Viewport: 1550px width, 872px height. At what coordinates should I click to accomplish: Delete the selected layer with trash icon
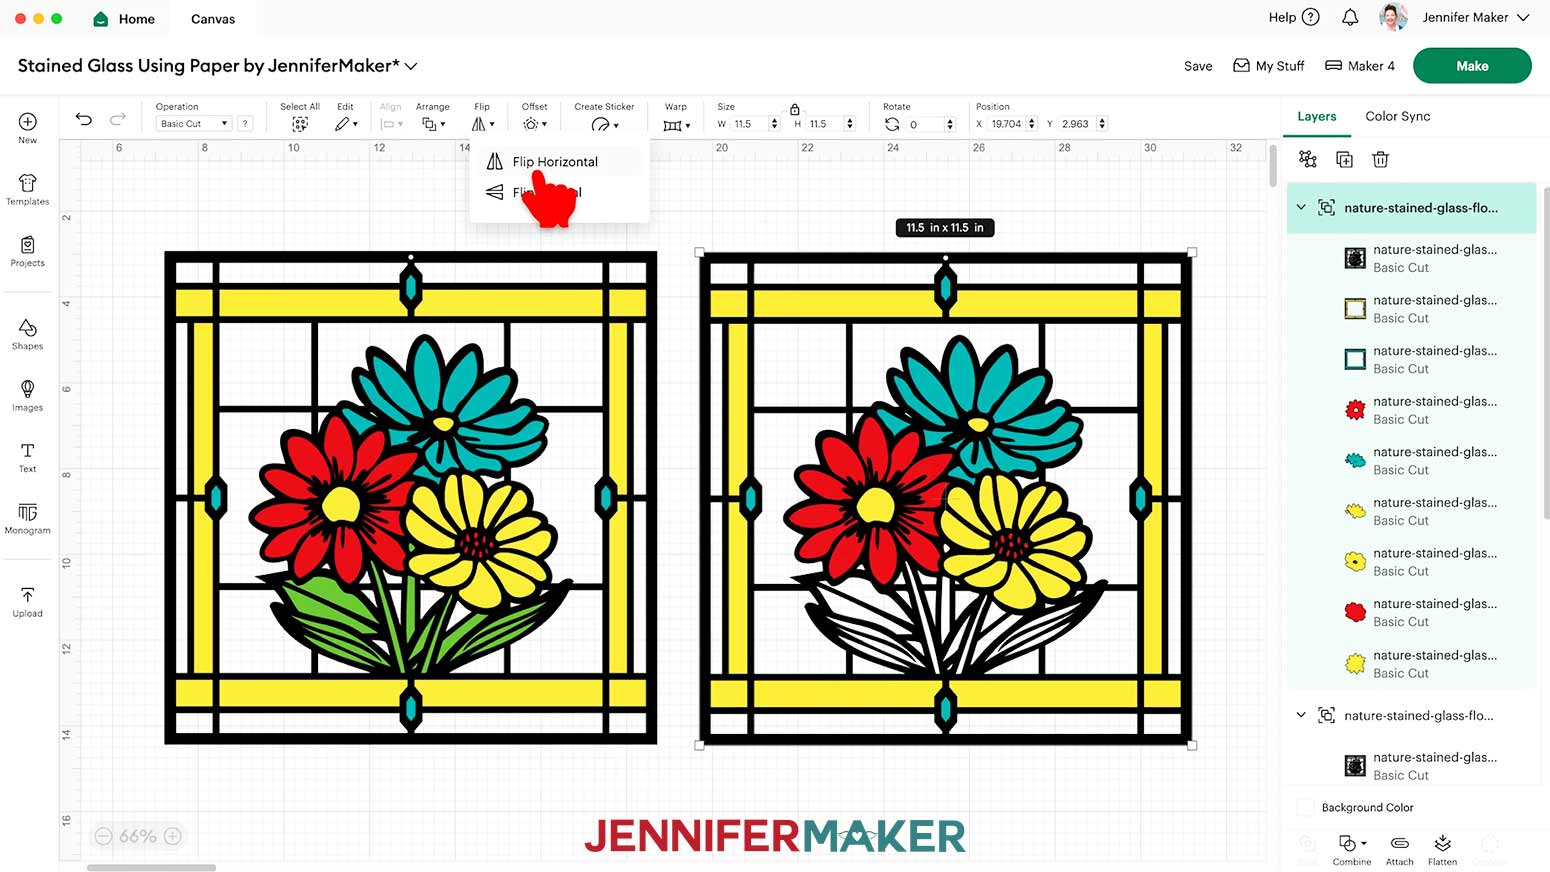(1380, 159)
